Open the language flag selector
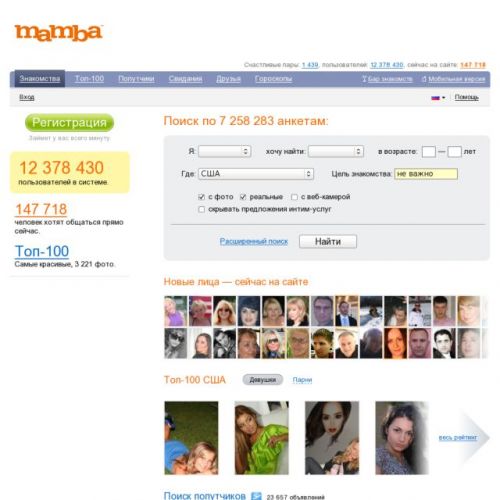500x500 pixels. pos(438,98)
